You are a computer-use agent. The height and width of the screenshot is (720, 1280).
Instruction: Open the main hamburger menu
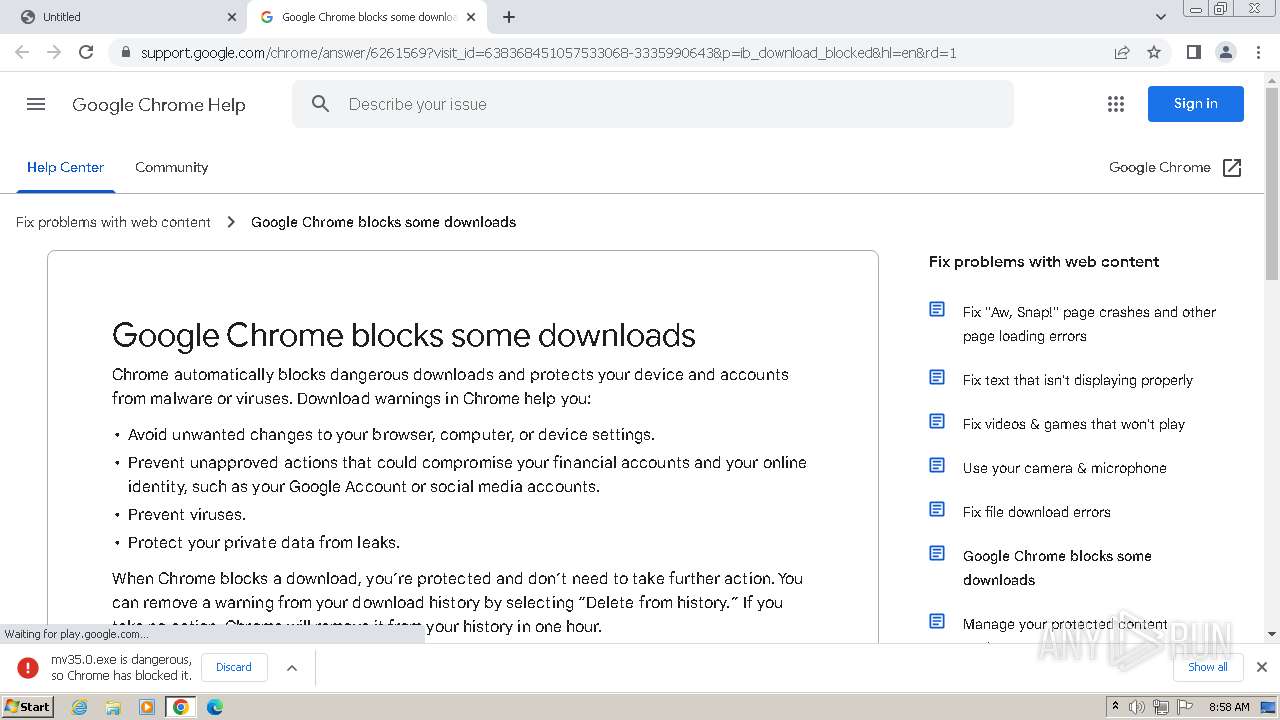click(x=36, y=104)
